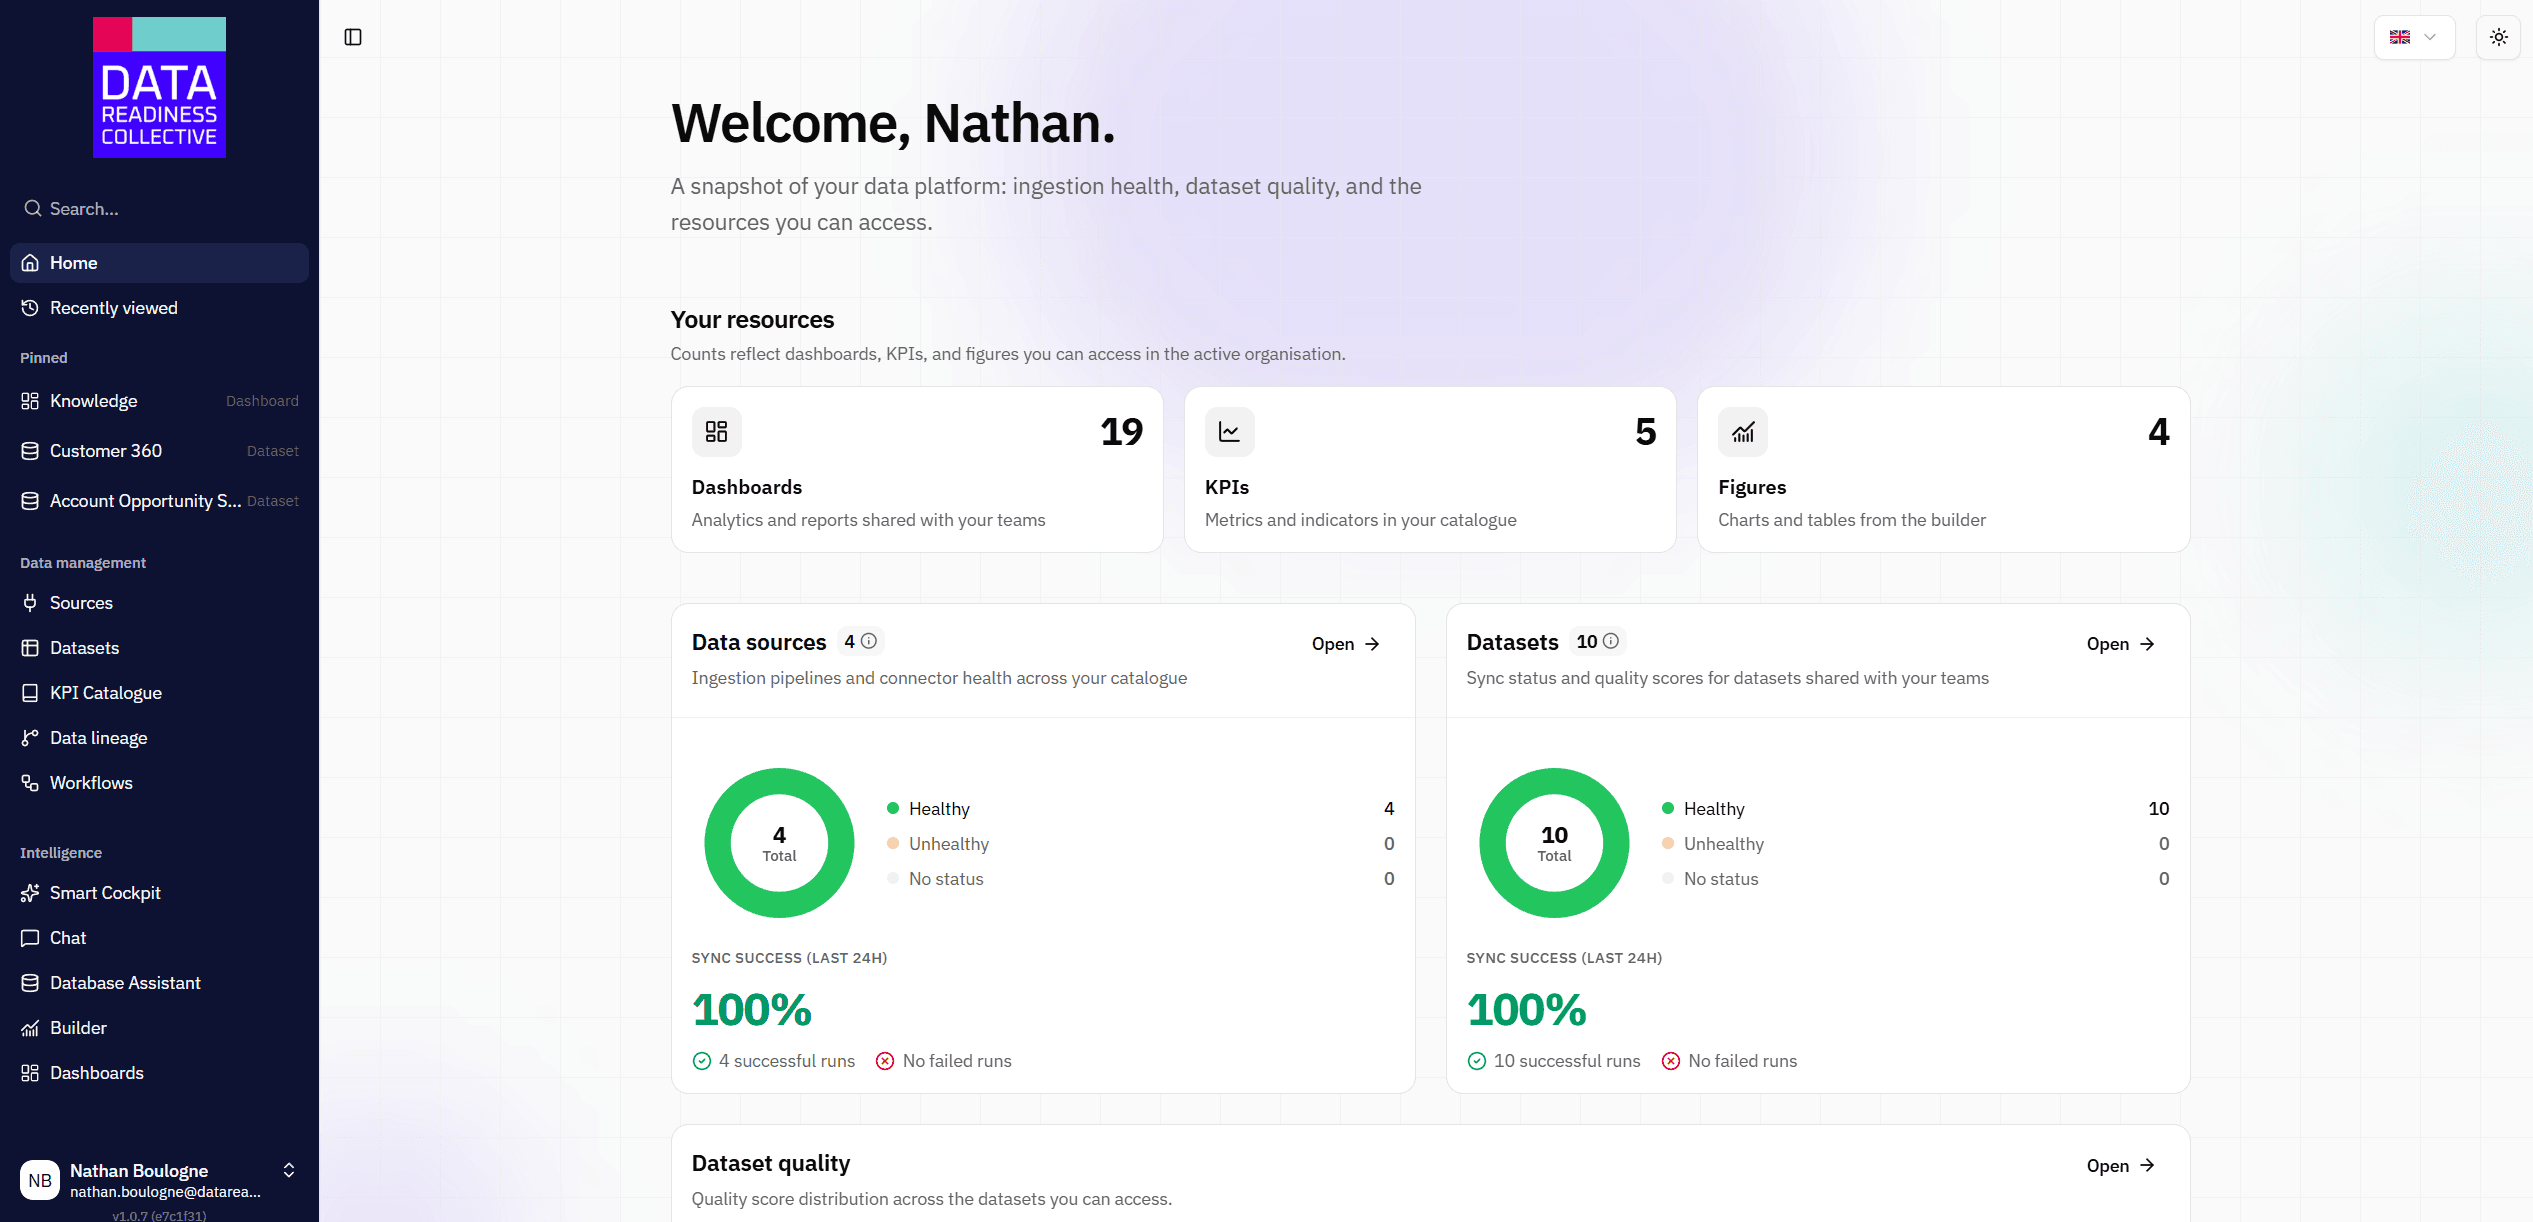Click Open link on Data sources

point(1346,644)
